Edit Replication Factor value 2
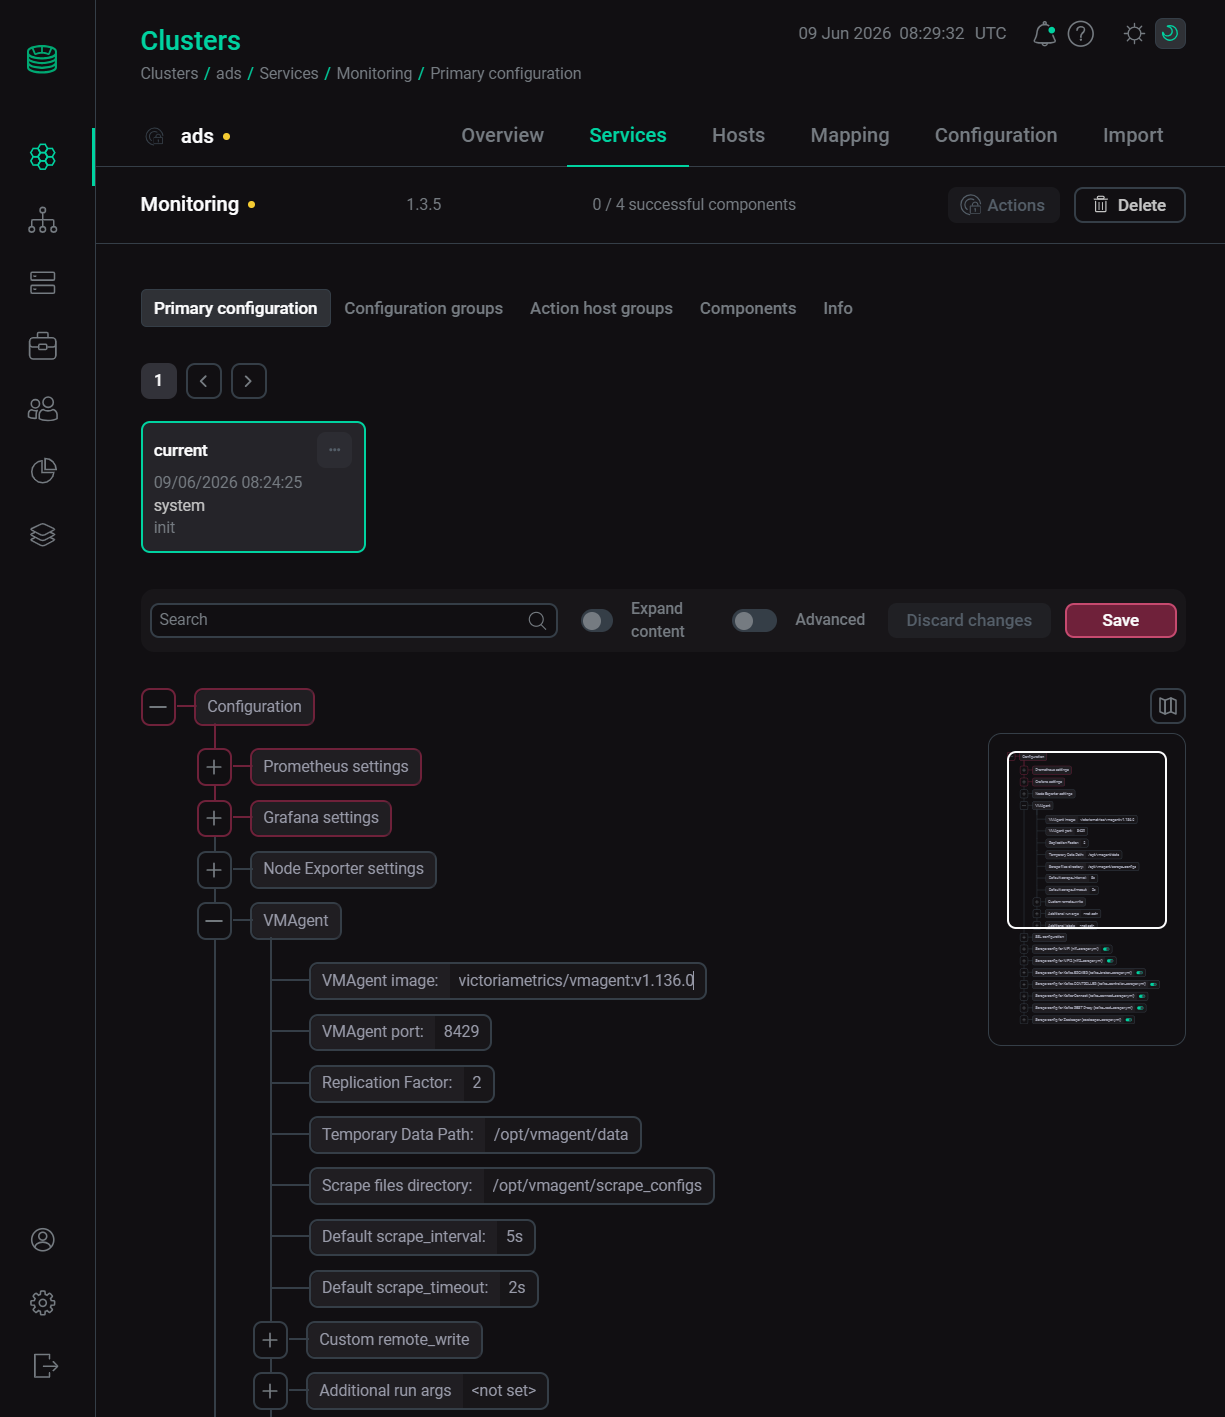Viewport: 1225px width, 1417px height. [477, 1083]
